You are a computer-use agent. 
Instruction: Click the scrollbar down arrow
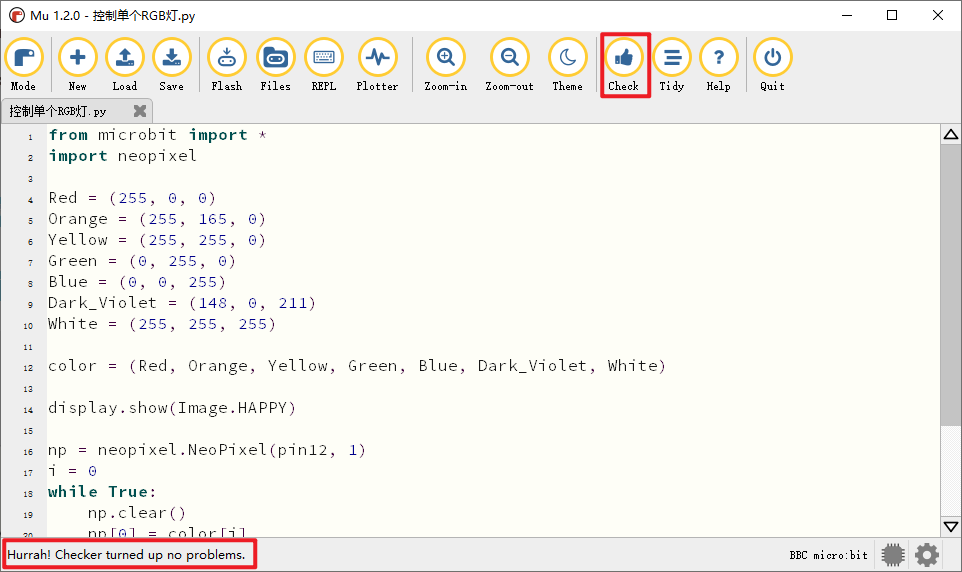(951, 527)
